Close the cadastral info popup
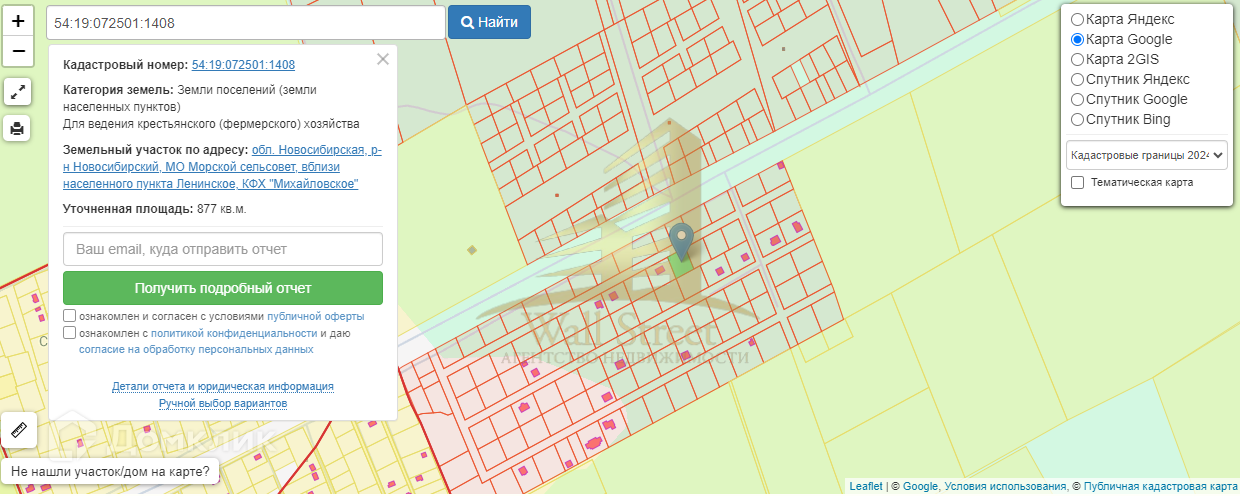This screenshot has width=1240, height=496. [382, 59]
